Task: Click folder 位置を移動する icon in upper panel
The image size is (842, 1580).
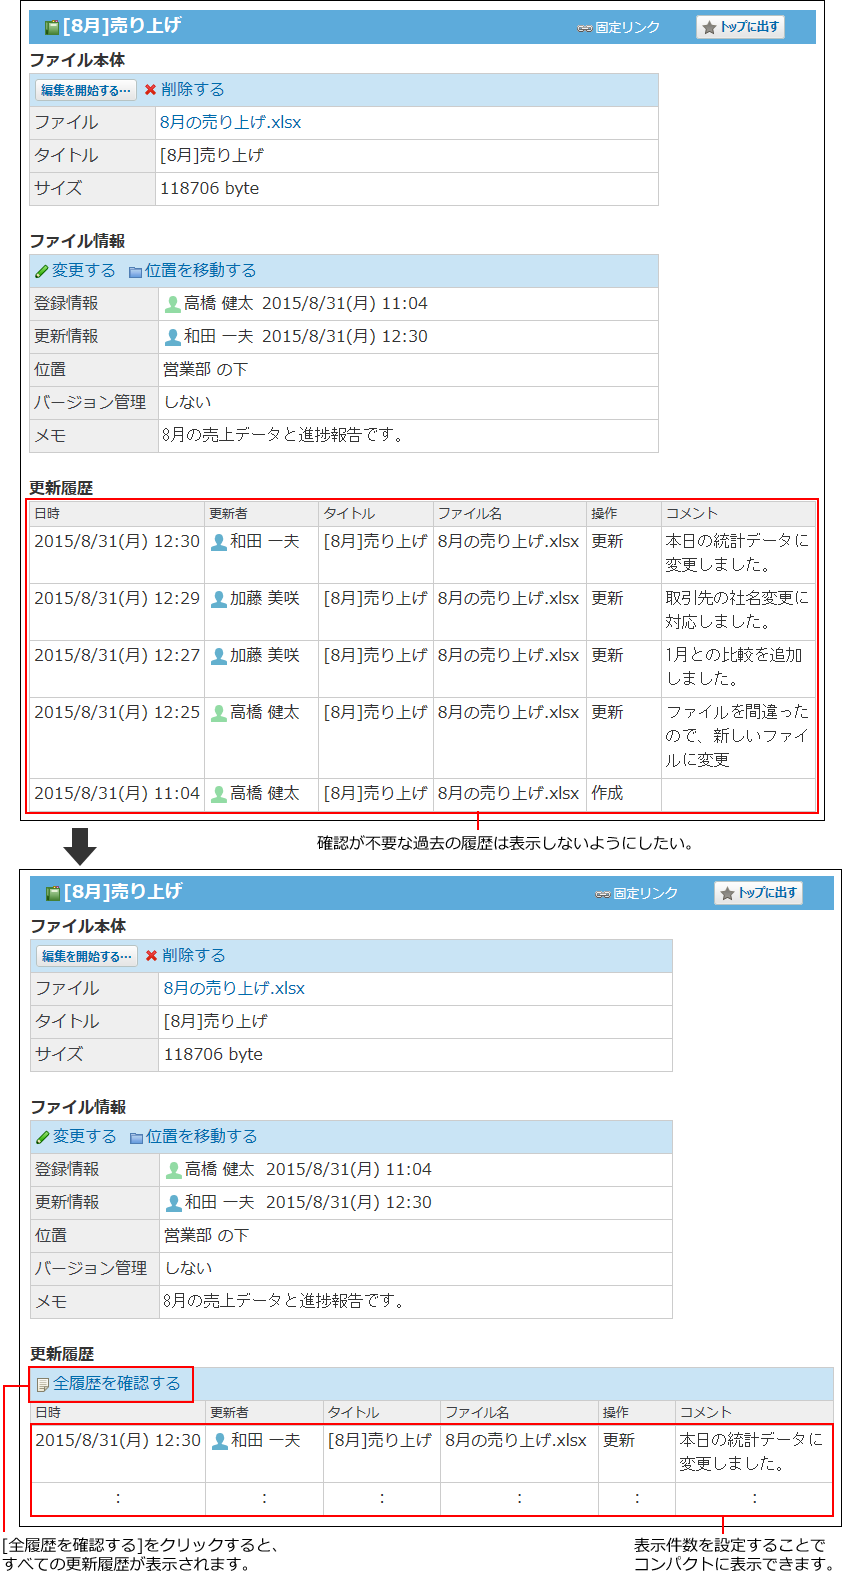Action: click(x=135, y=271)
